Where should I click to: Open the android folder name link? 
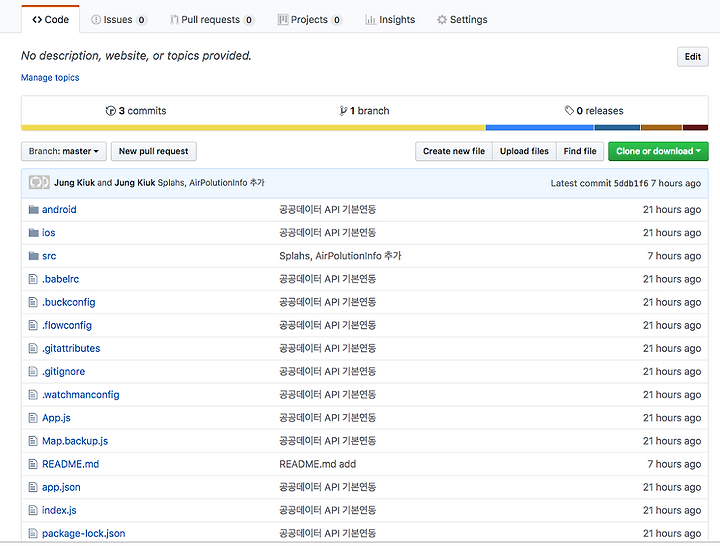59,210
